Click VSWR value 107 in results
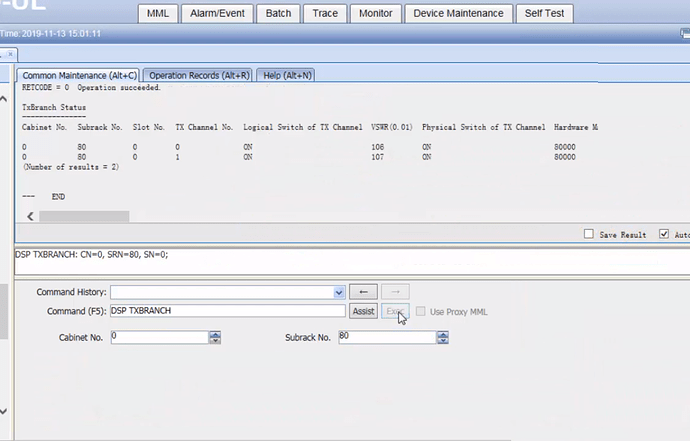Screen dimensions: 690x441 coord(378,157)
